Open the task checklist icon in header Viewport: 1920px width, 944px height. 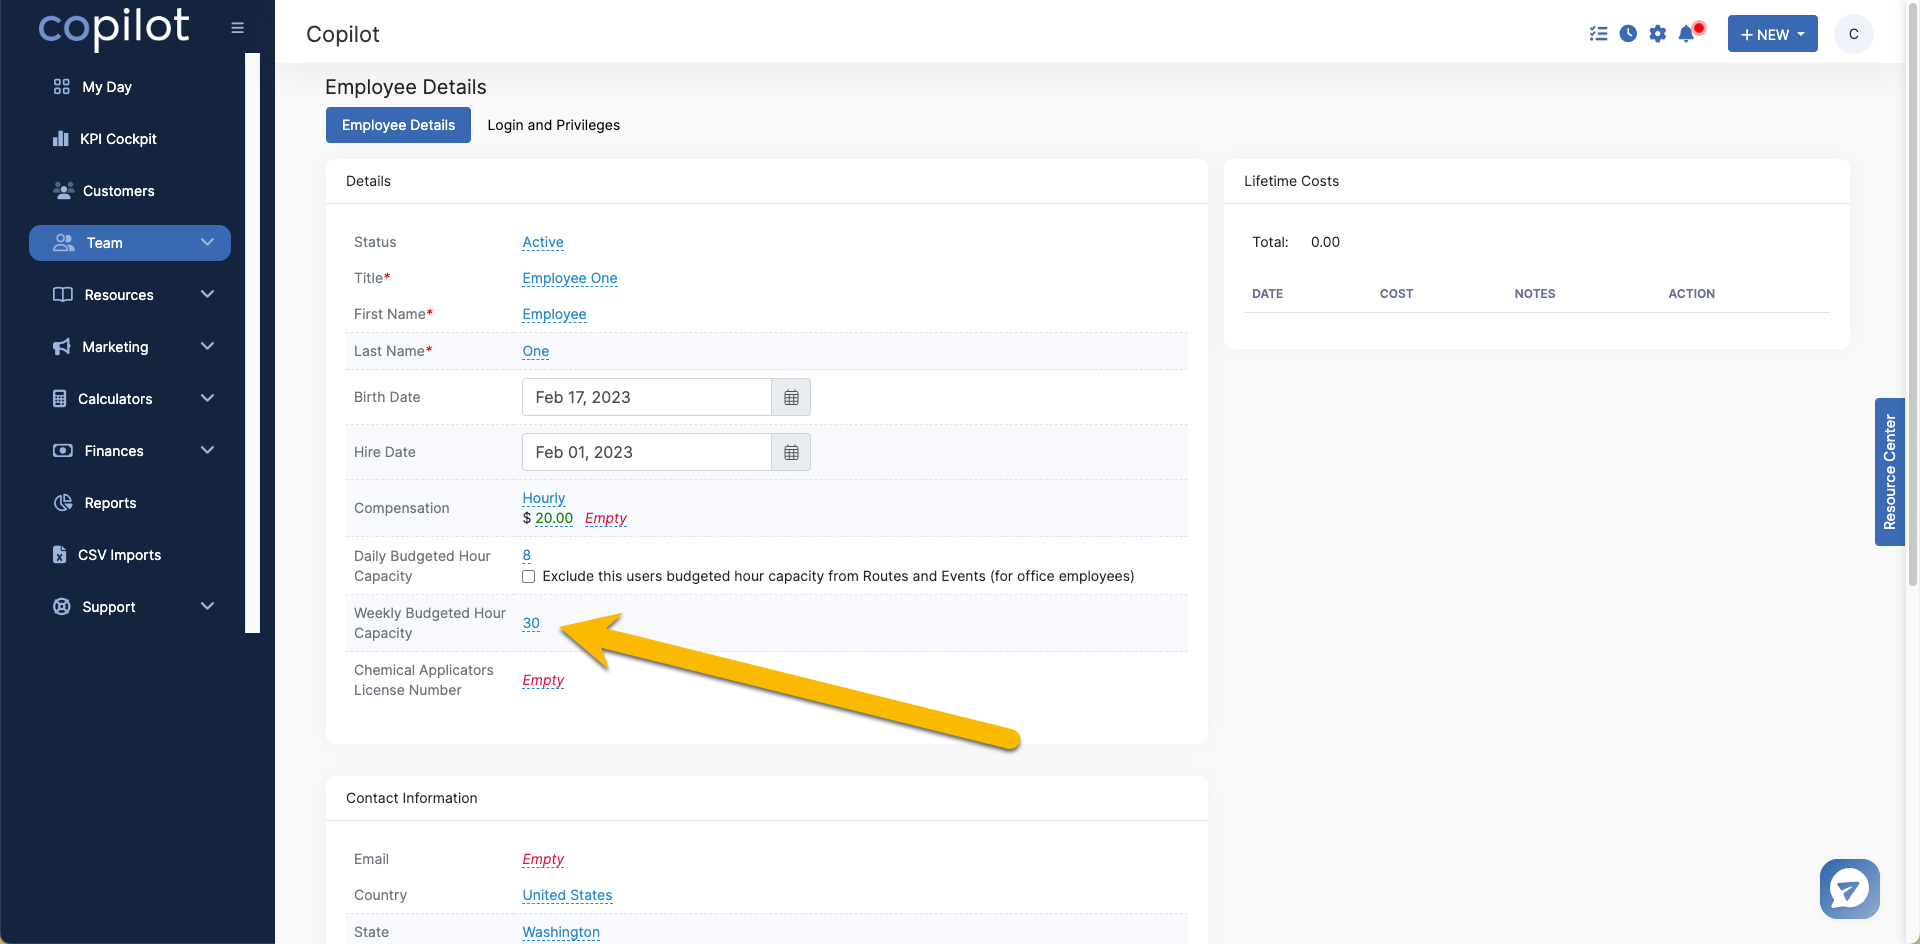click(x=1598, y=34)
